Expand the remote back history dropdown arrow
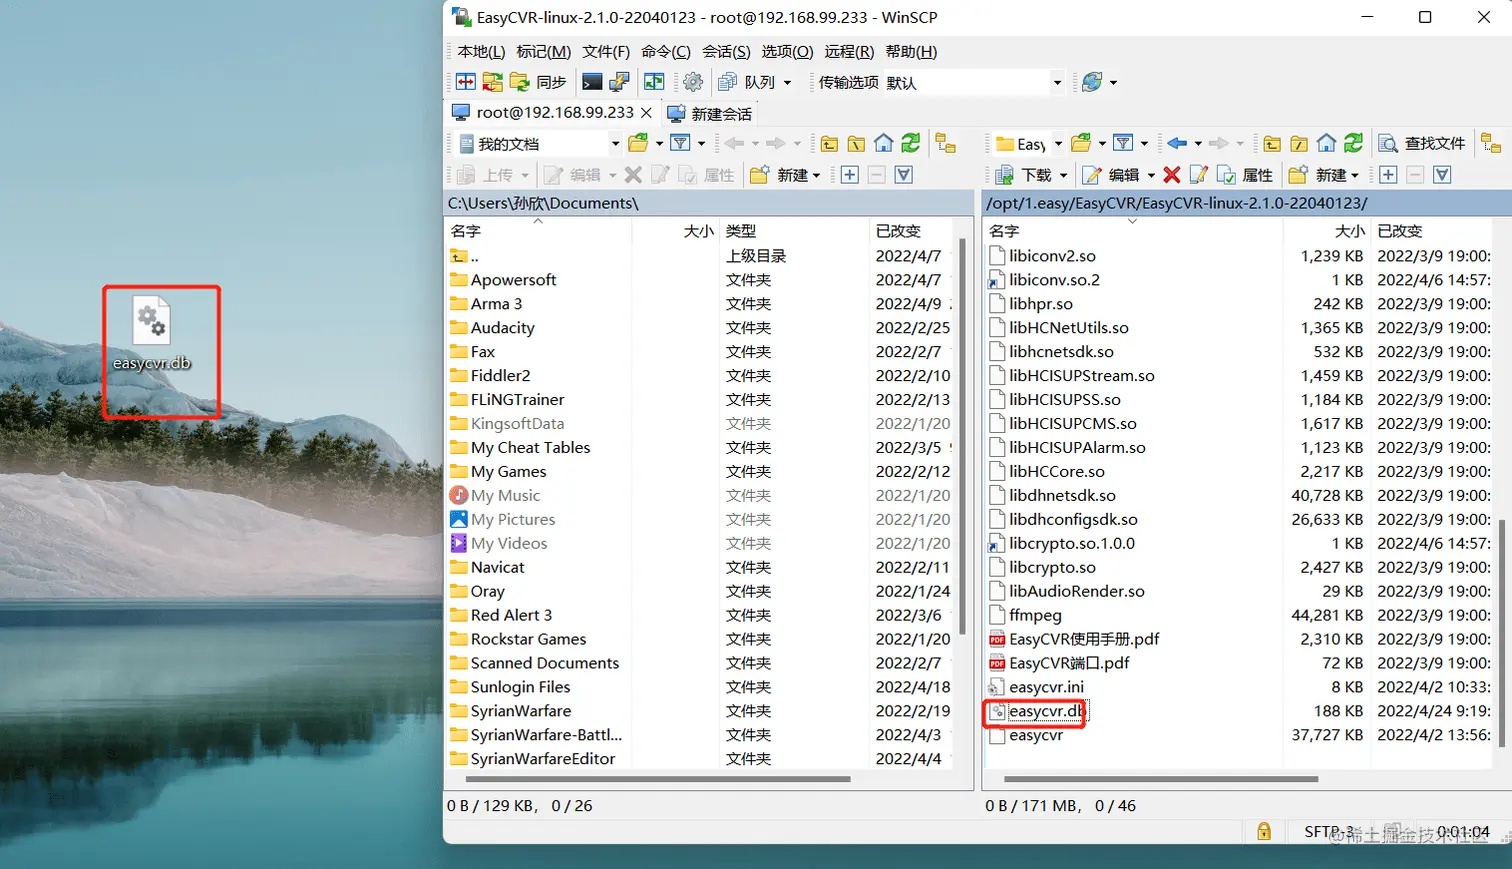 pyautogui.click(x=1198, y=144)
